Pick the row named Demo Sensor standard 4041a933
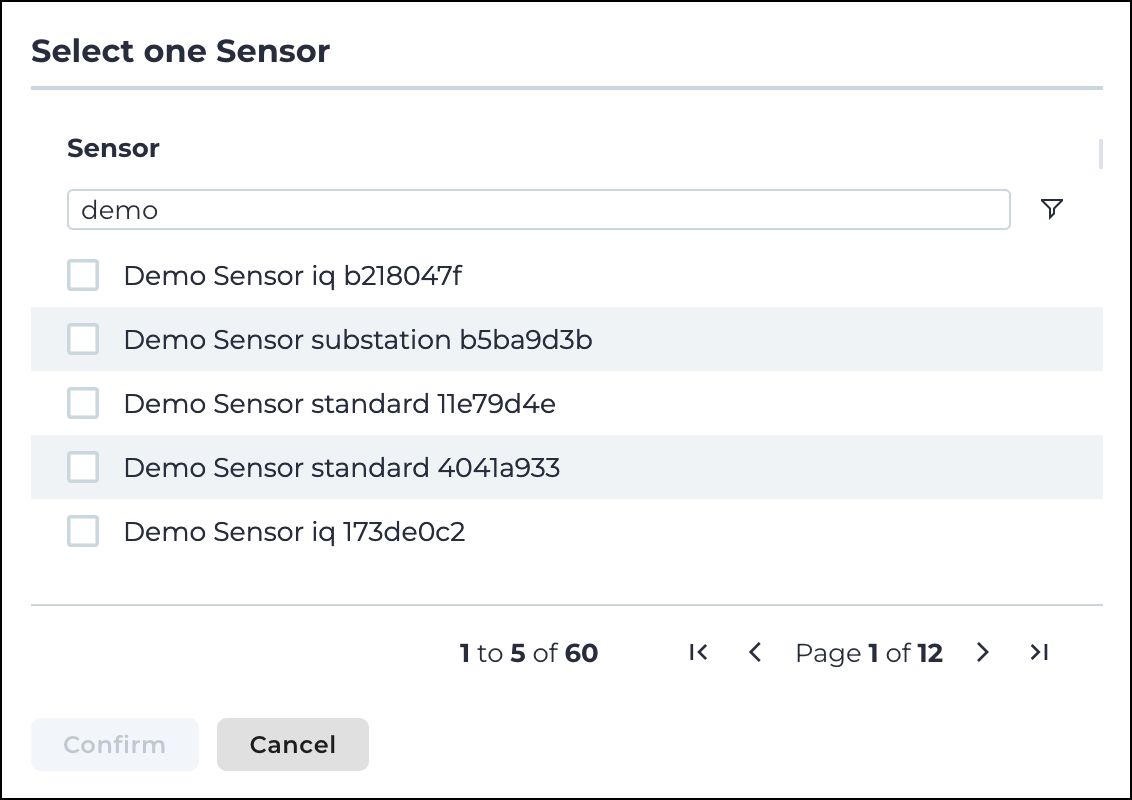Image resolution: width=1132 pixels, height=800 pixels. (567, 467)
